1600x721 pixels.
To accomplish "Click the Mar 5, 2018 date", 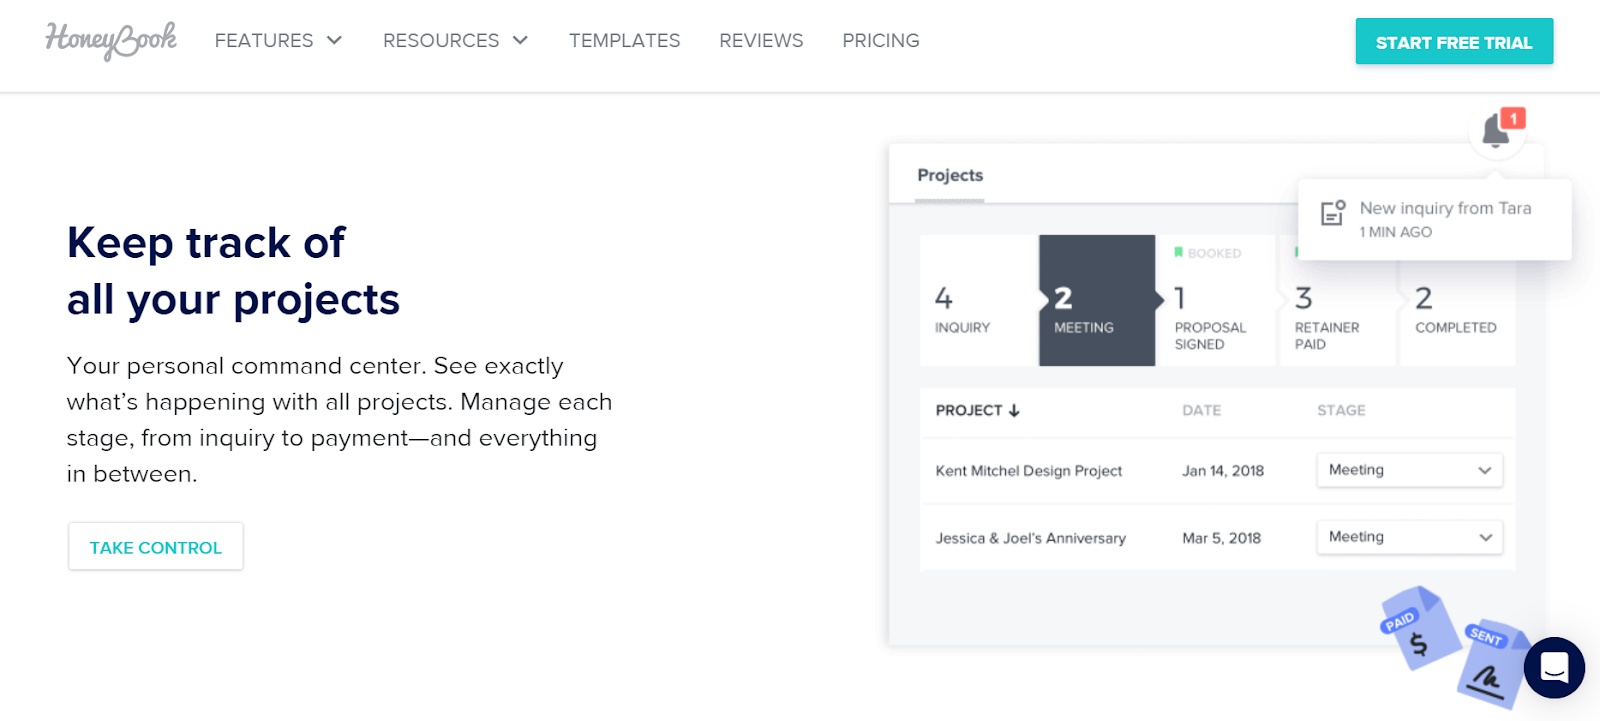I will (x=1222, y=538).
